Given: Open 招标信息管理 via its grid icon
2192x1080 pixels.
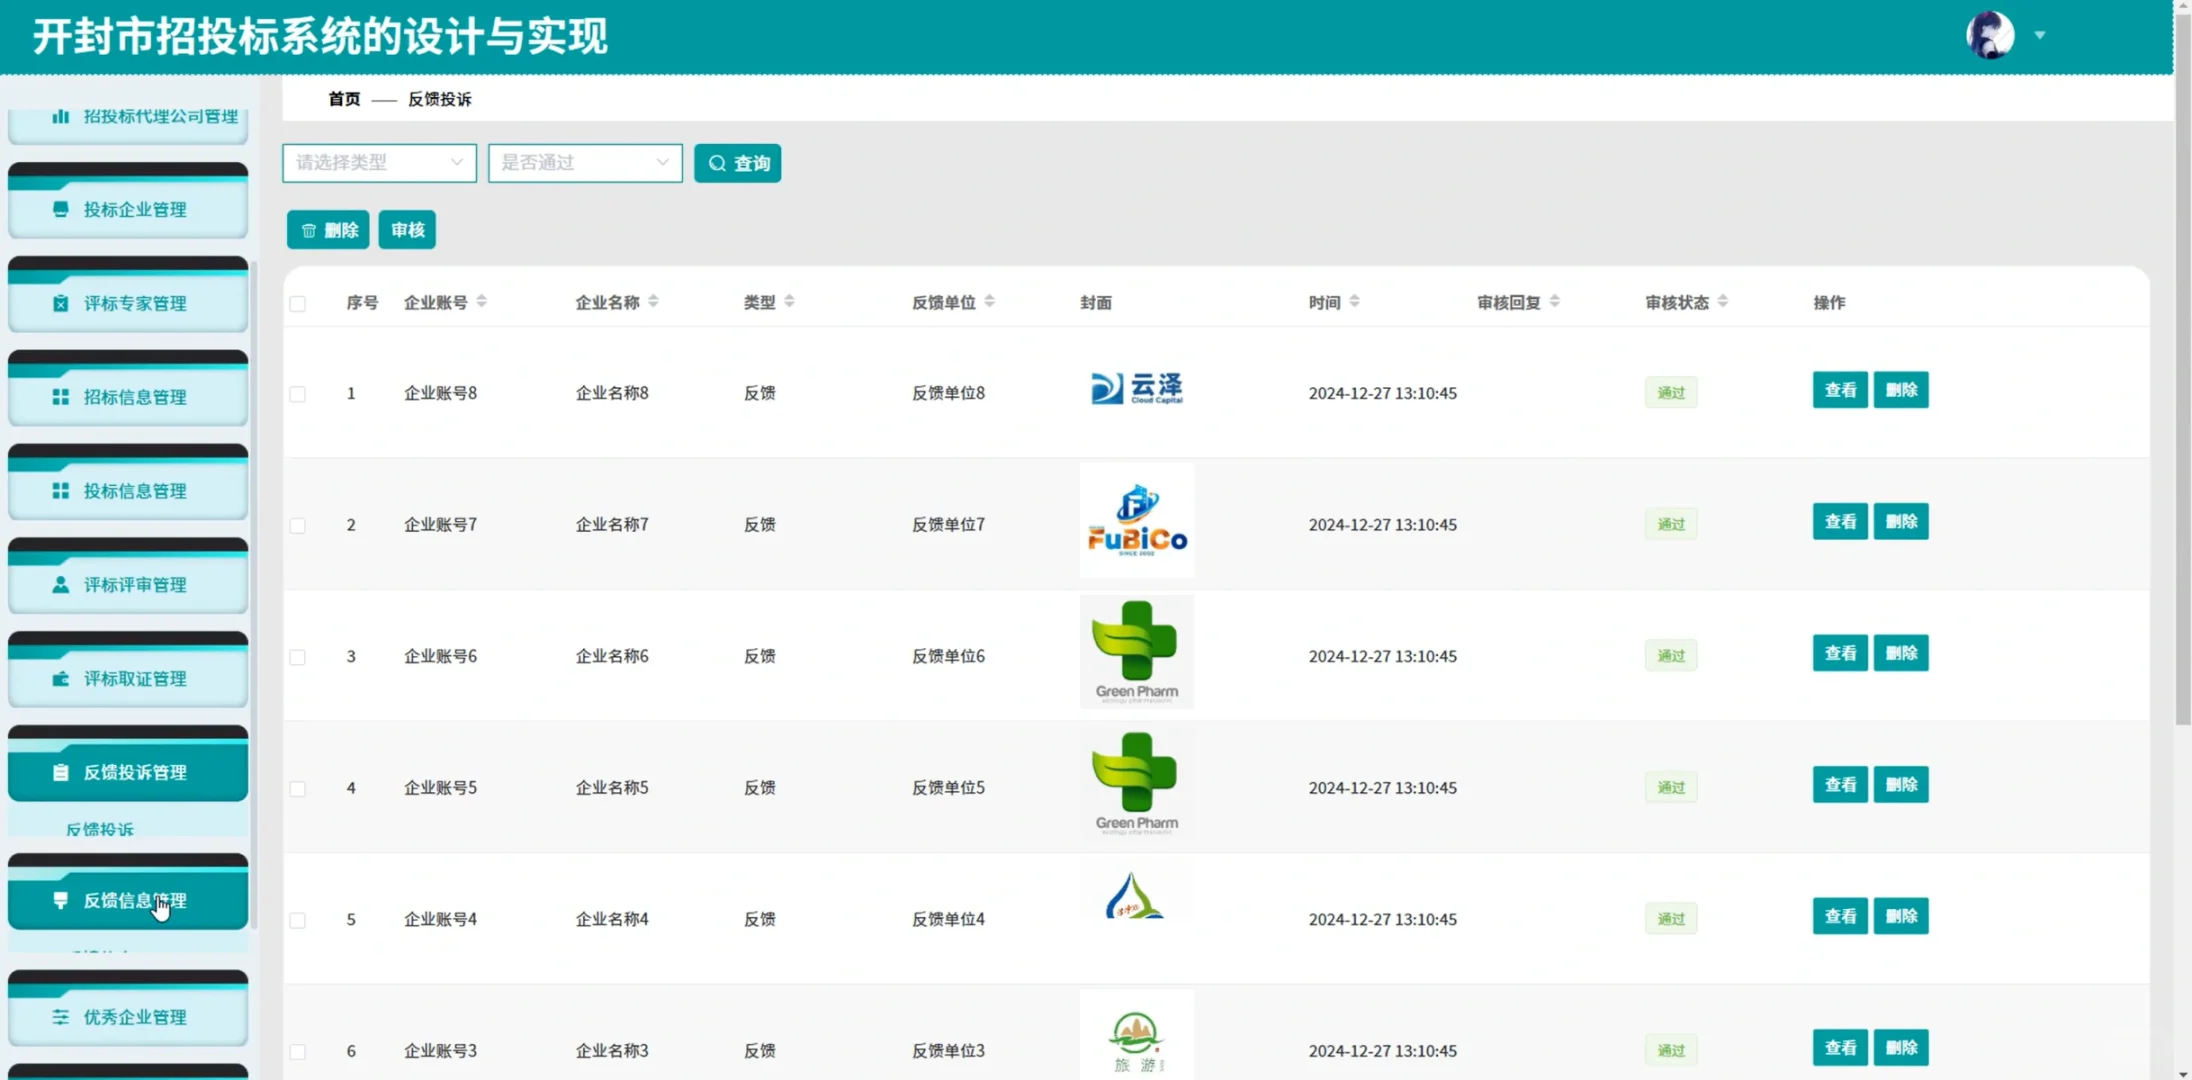Looking at the screenshot, I should click(x=59, y=396).
